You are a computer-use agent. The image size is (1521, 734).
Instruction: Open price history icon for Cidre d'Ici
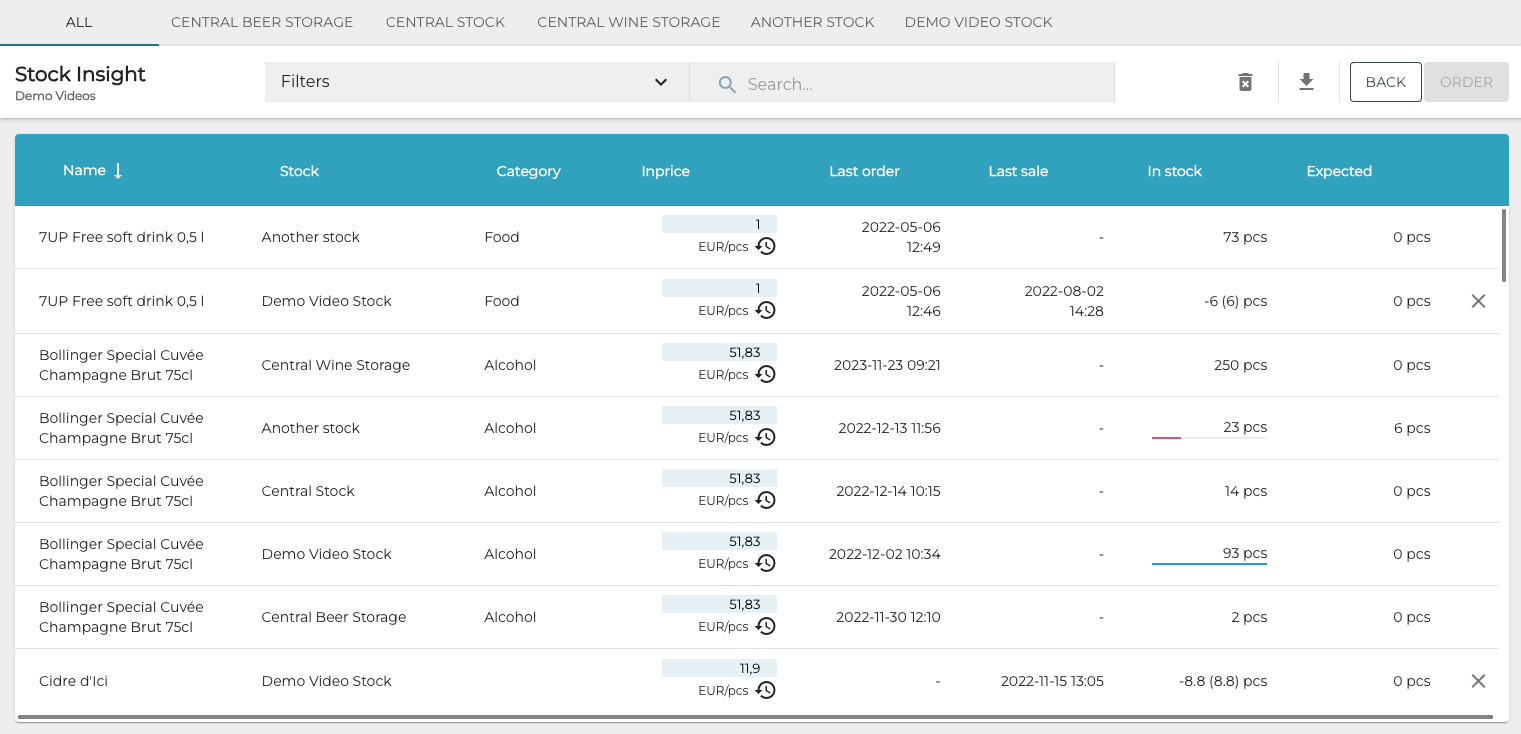(x=765, y=690)
